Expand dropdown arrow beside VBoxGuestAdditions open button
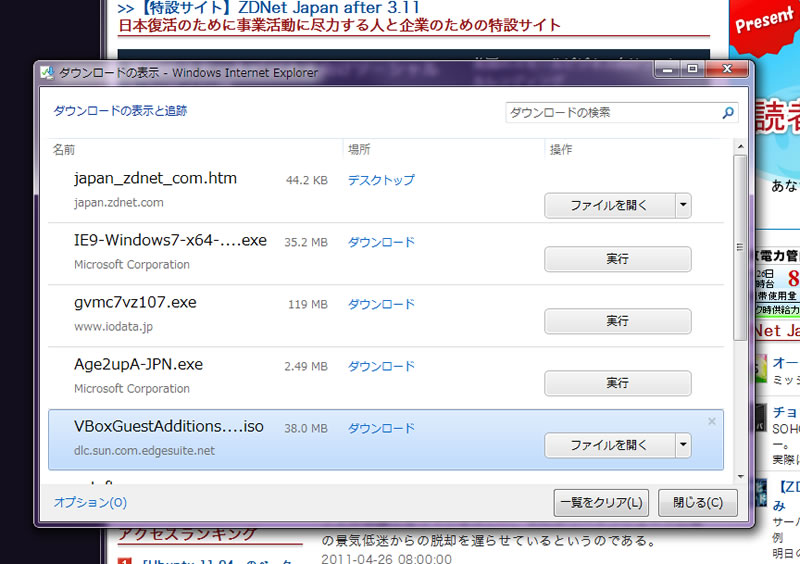Viewport: 800px width, 564px height. click(683, 446)
